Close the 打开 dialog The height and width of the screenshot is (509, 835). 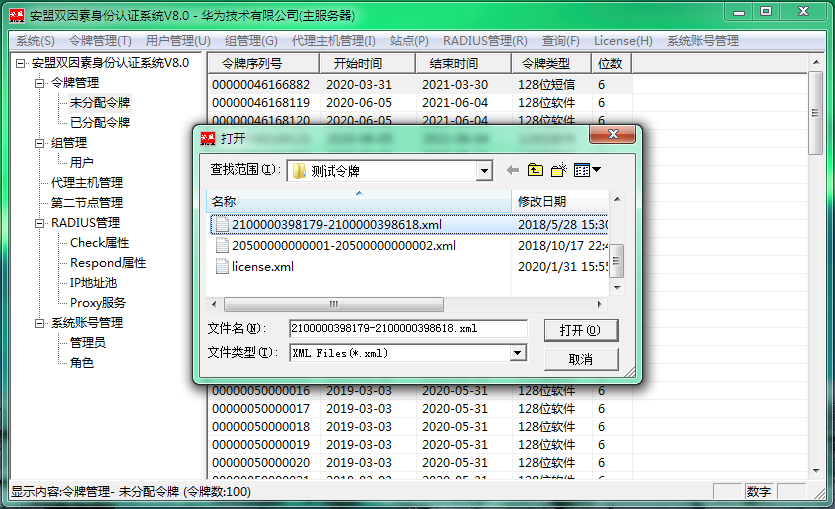click(613, 134)
